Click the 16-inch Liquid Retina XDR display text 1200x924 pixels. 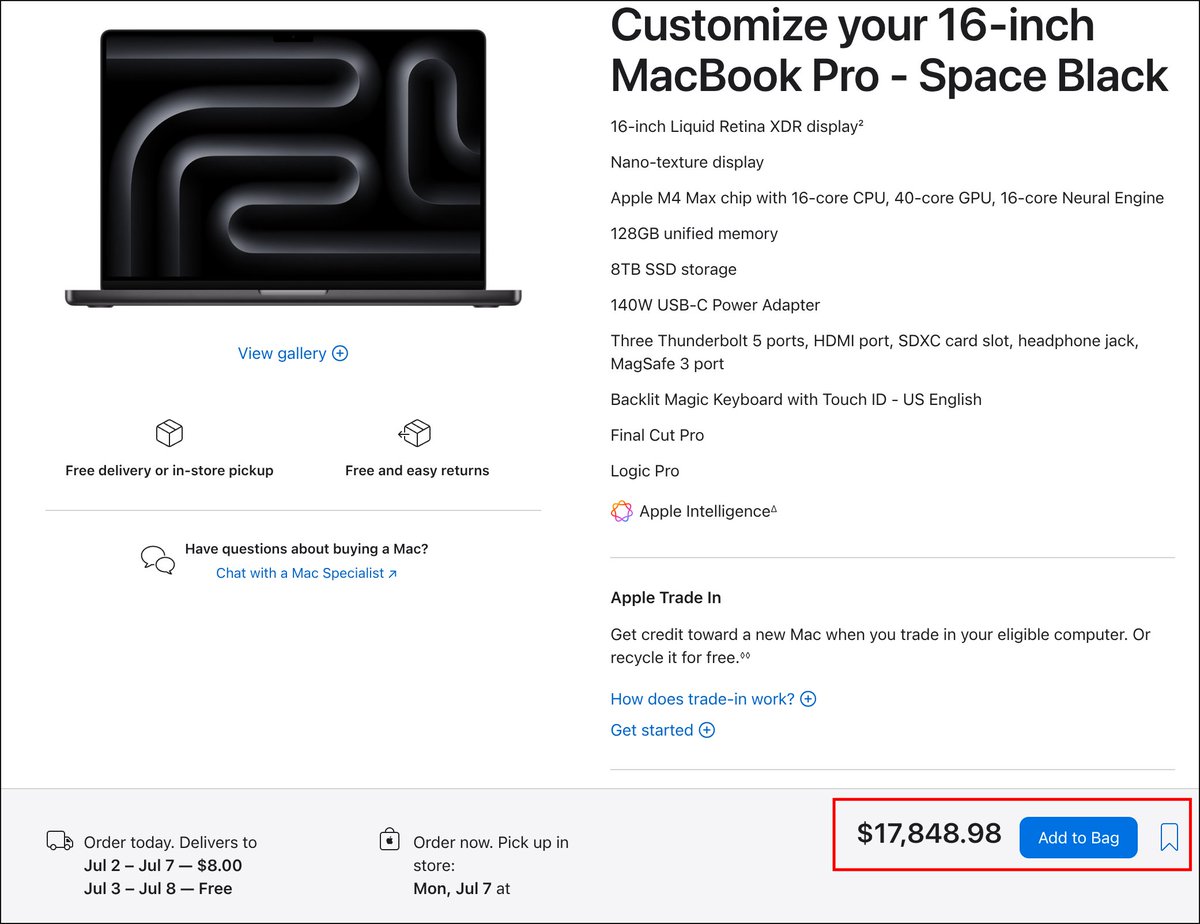[737, 127]
